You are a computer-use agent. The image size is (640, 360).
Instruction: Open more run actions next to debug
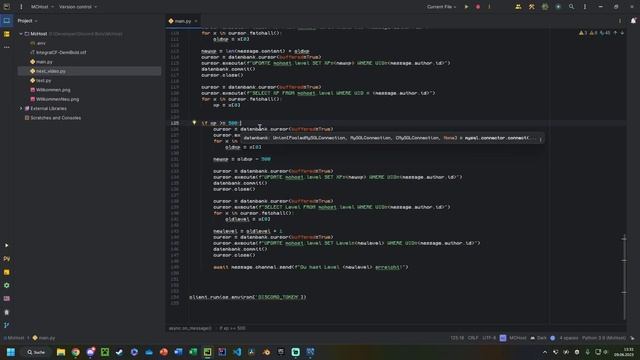coord(489,7)
